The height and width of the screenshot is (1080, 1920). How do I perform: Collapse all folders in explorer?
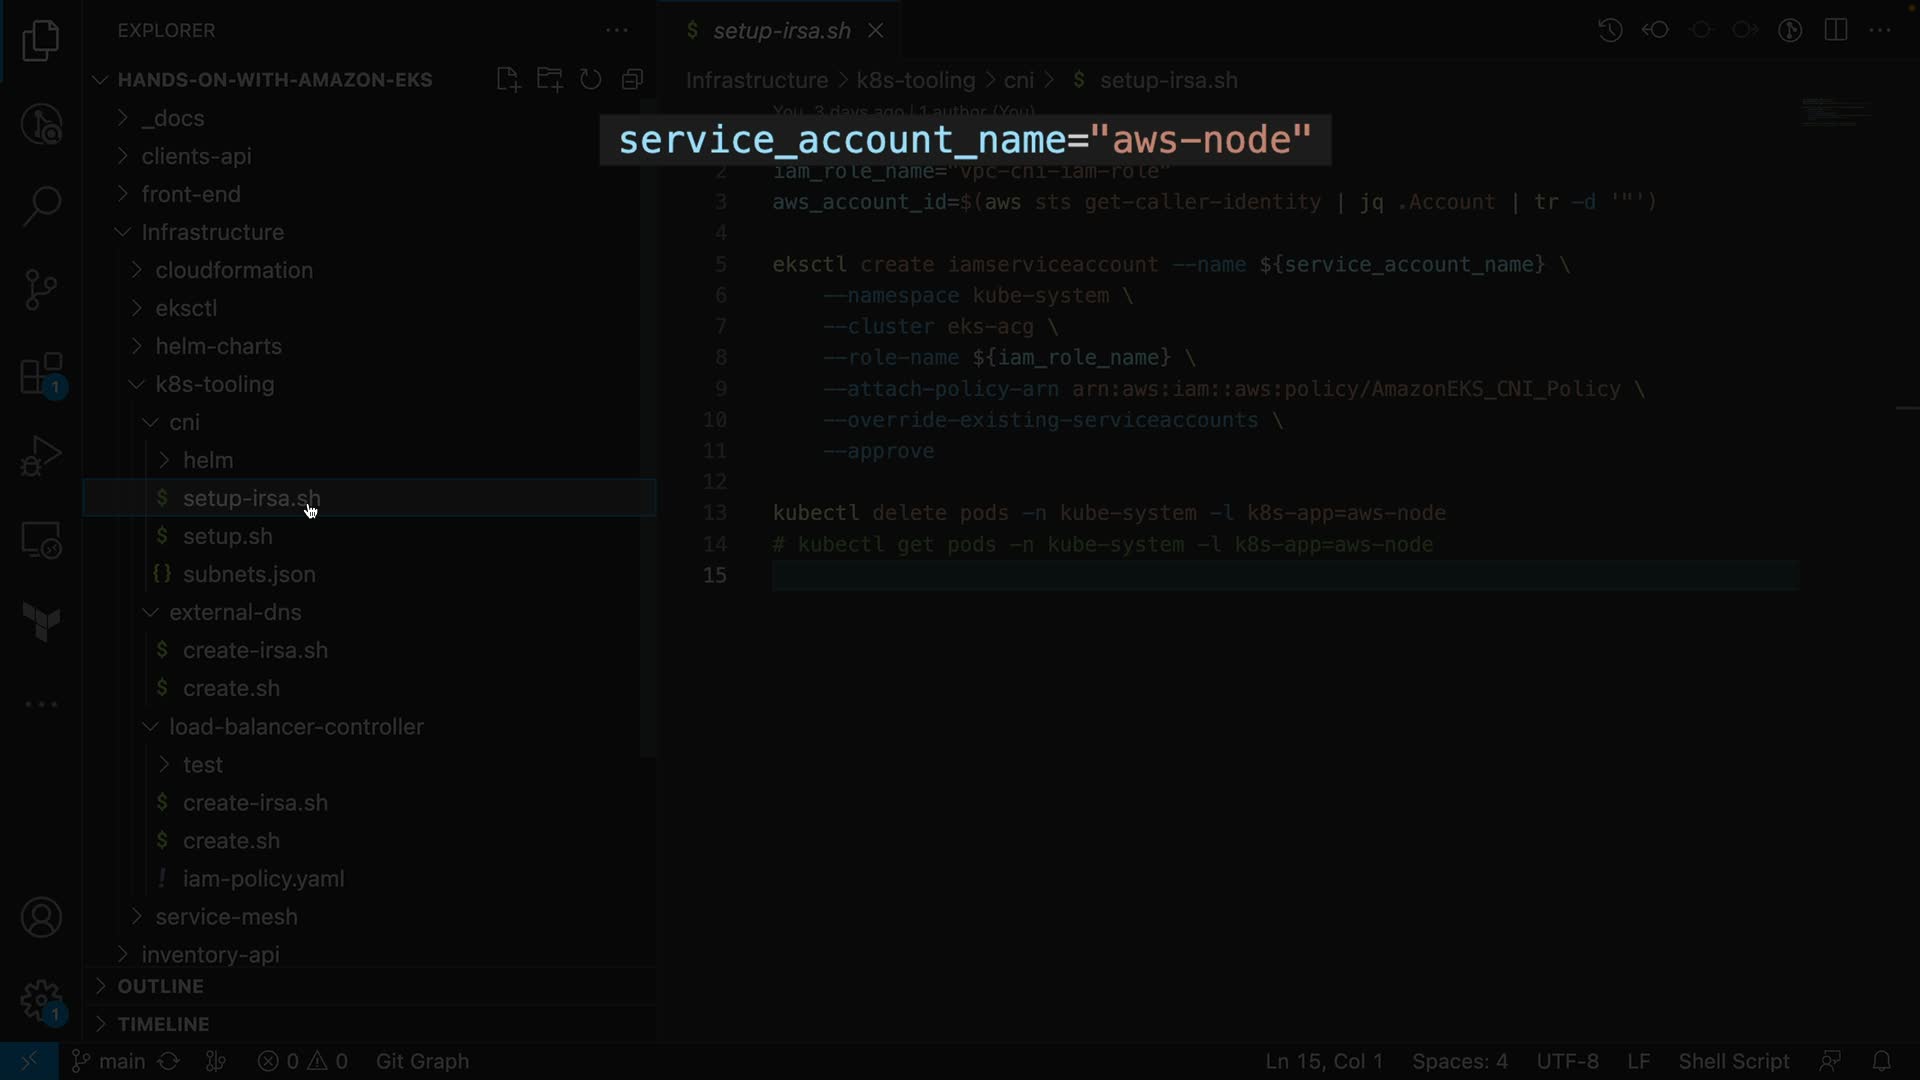coord(632,80)
